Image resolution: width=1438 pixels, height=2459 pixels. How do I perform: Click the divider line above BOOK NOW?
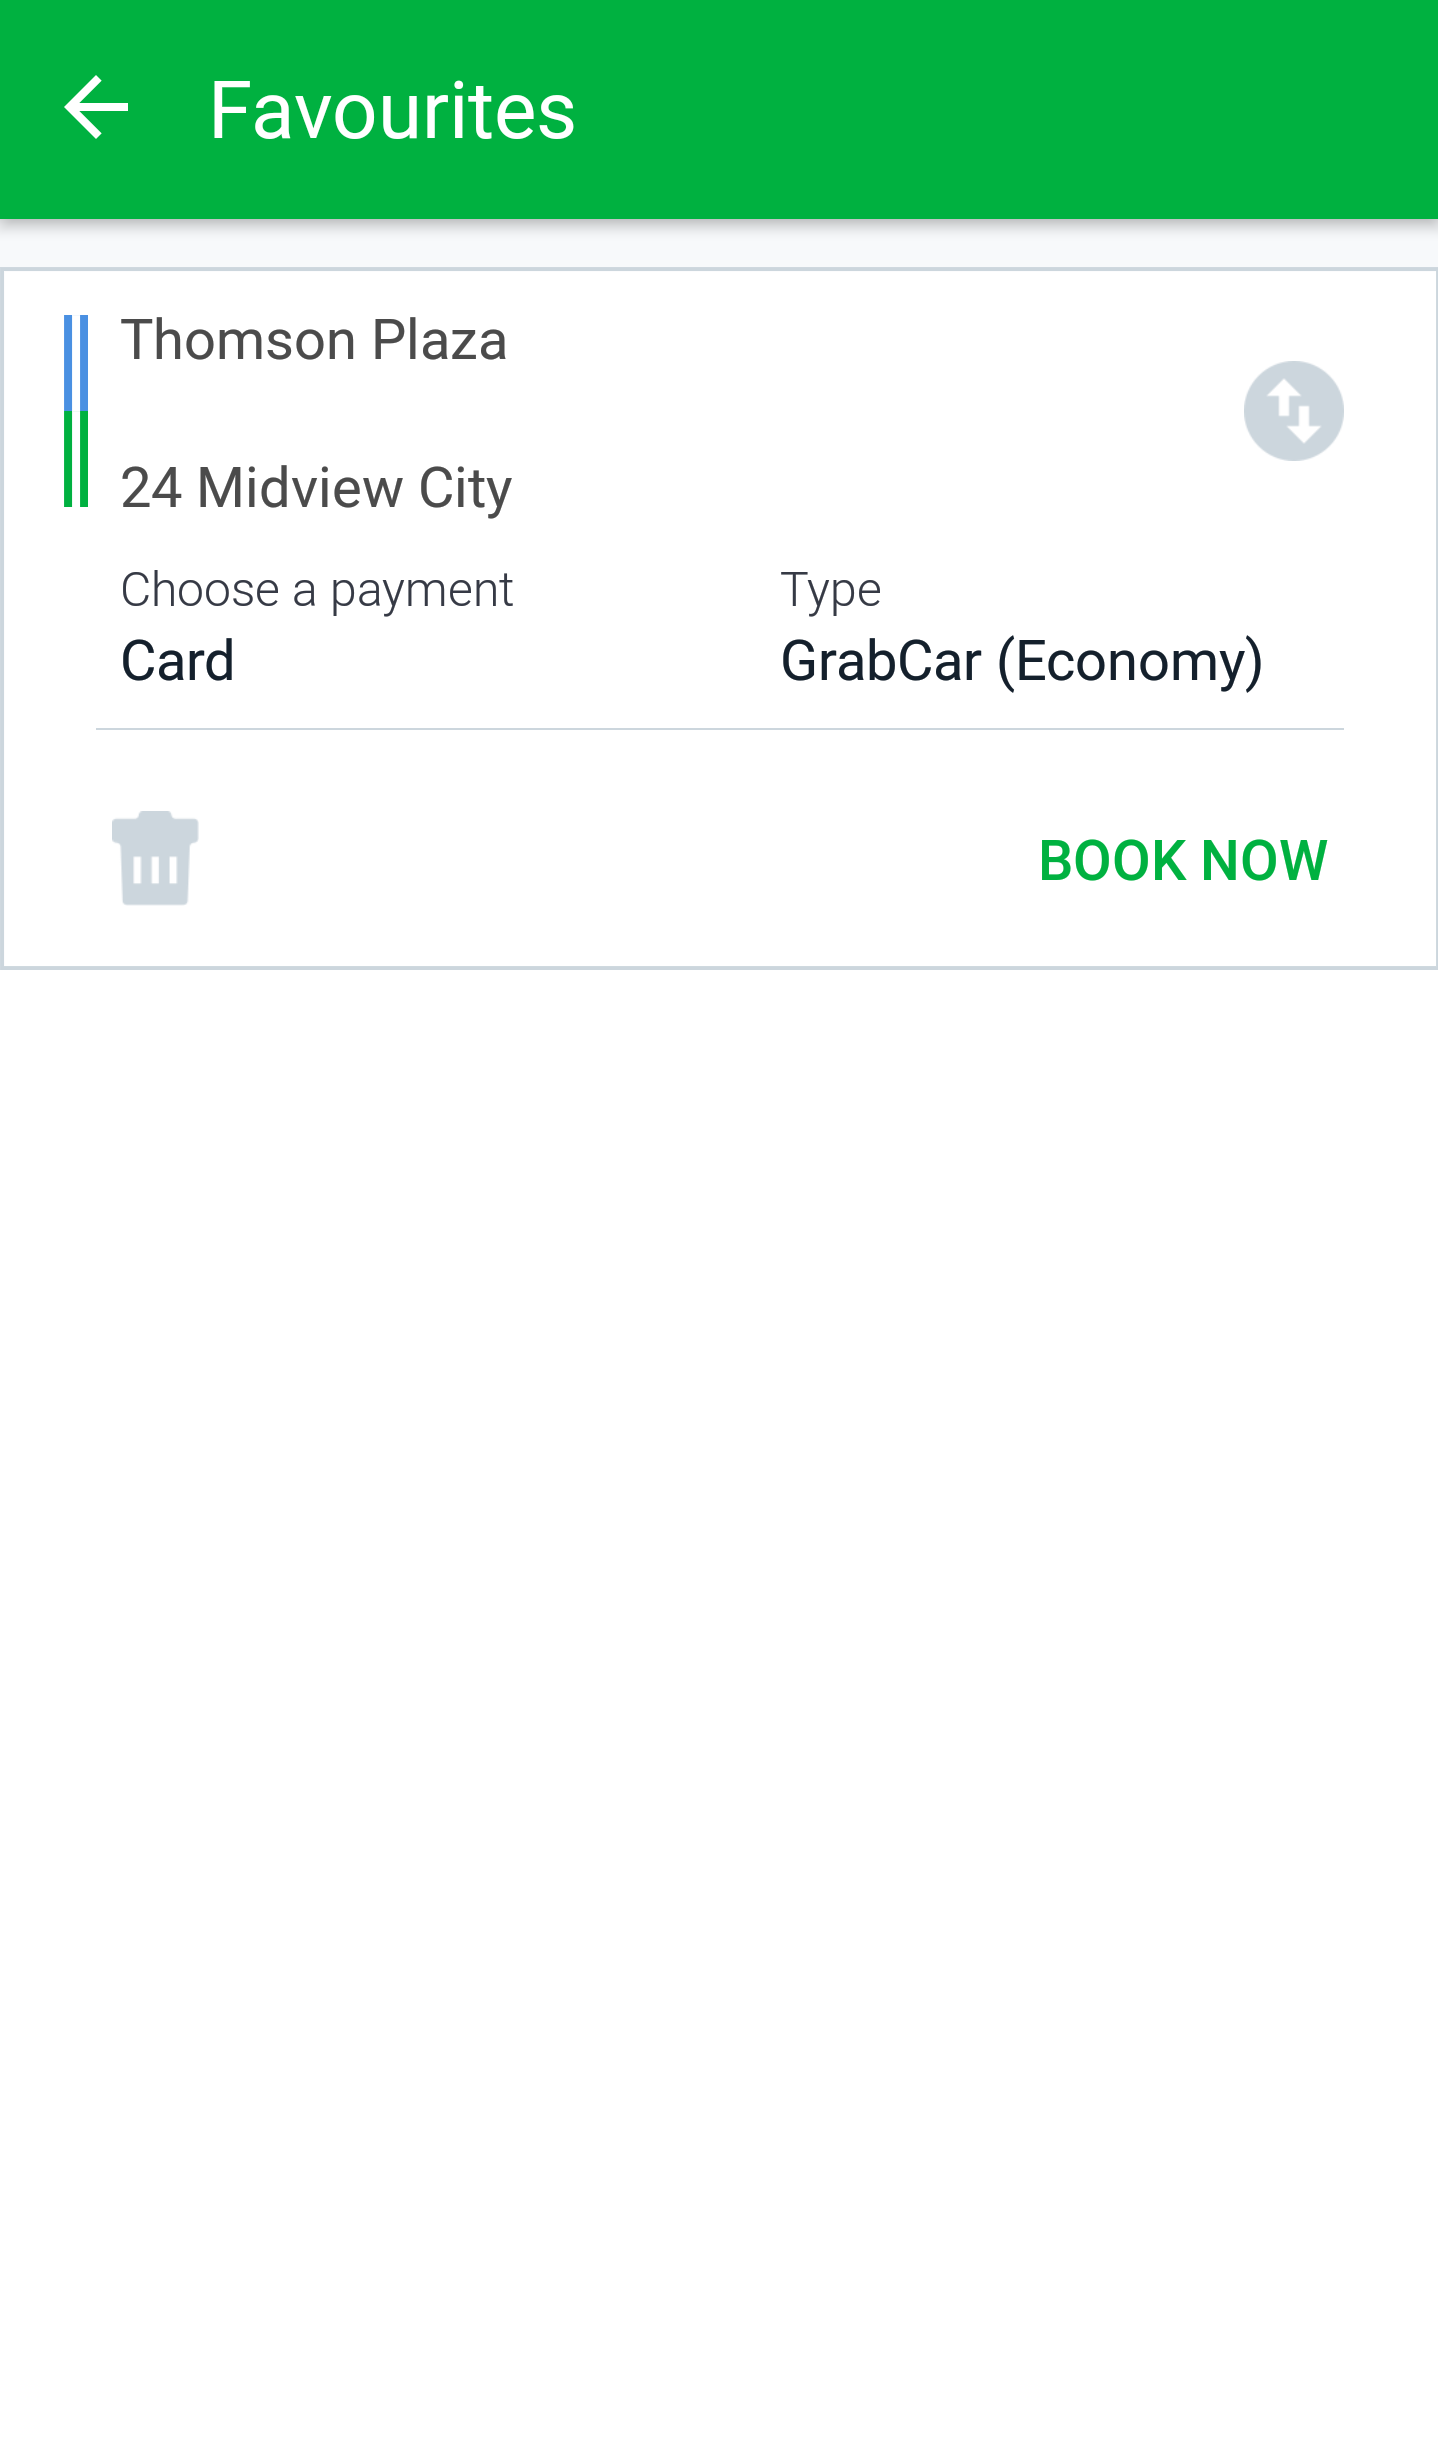[x=719, y=729]
